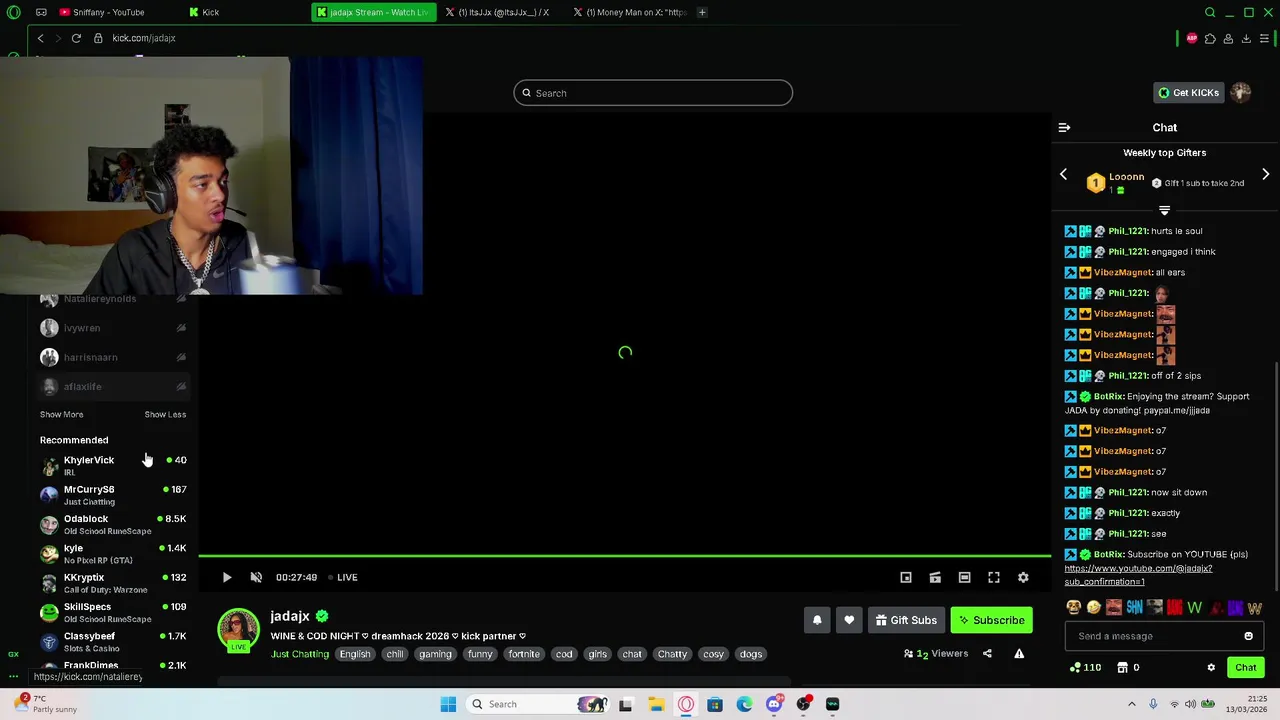Screen dimensions: 1280x720
Task: Click Get KICKs button
Action: [1188, 93]
